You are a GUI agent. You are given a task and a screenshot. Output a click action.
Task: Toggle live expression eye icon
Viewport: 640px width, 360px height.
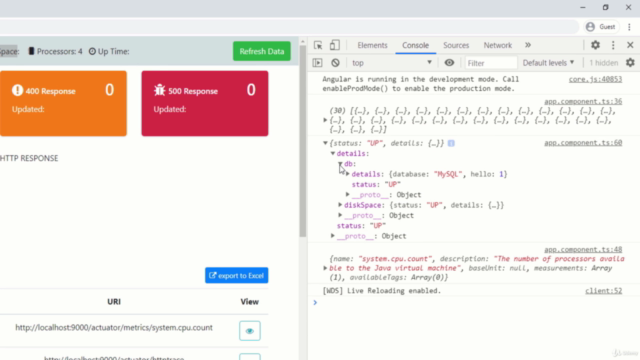(x=449, y=63)
